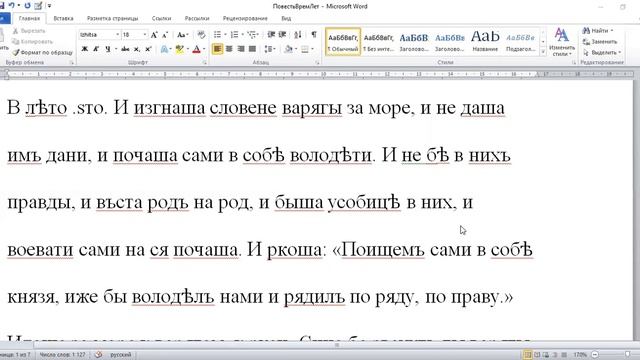The image size is (640, 360).
Task: Customize quick access toolbar arrow
Action: tap(49, 6)
